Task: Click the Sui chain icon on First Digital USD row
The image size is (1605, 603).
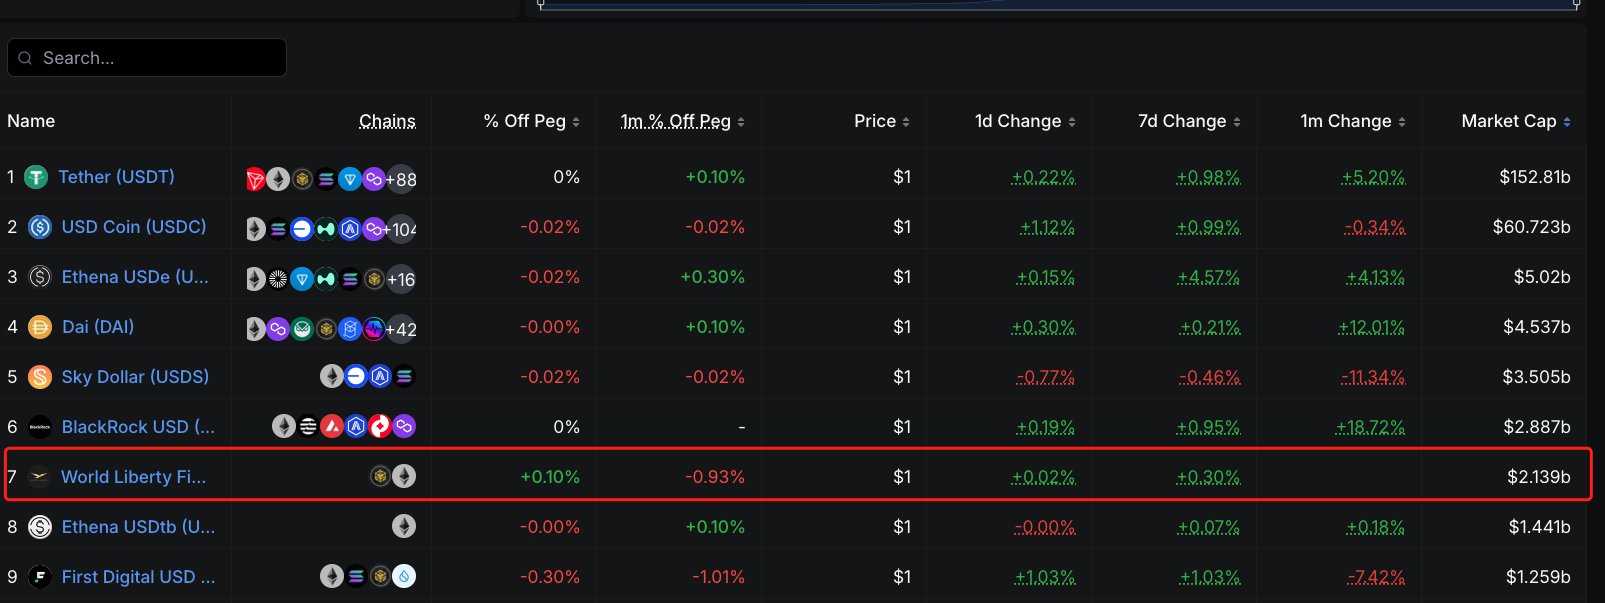Action: (x=404, y=577)
